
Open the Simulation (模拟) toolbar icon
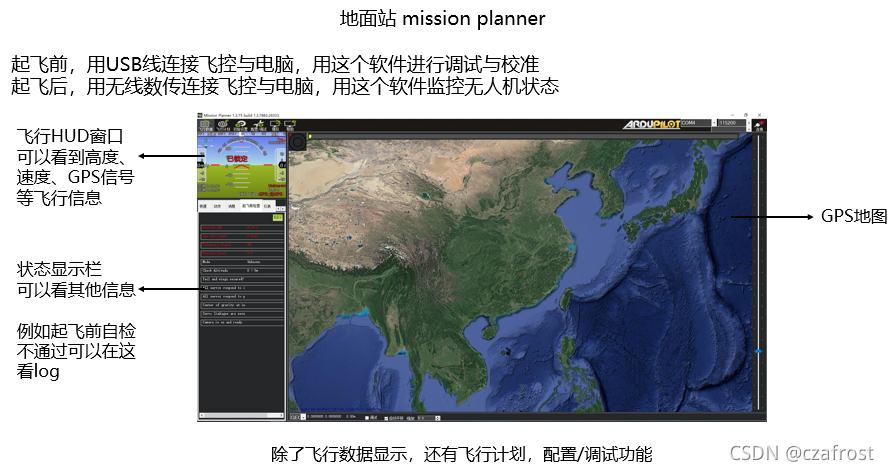(275, 125)
